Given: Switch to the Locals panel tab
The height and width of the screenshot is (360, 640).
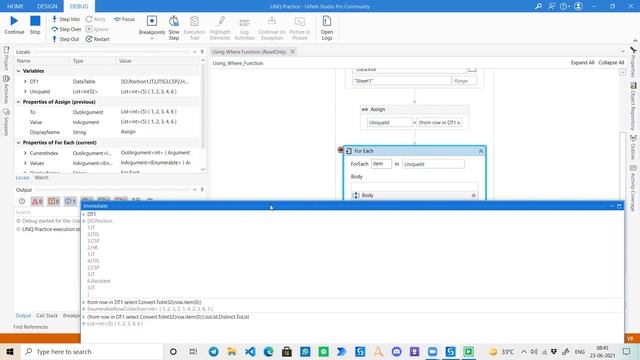Looking at the screenshot, I should tap(22, 178).
